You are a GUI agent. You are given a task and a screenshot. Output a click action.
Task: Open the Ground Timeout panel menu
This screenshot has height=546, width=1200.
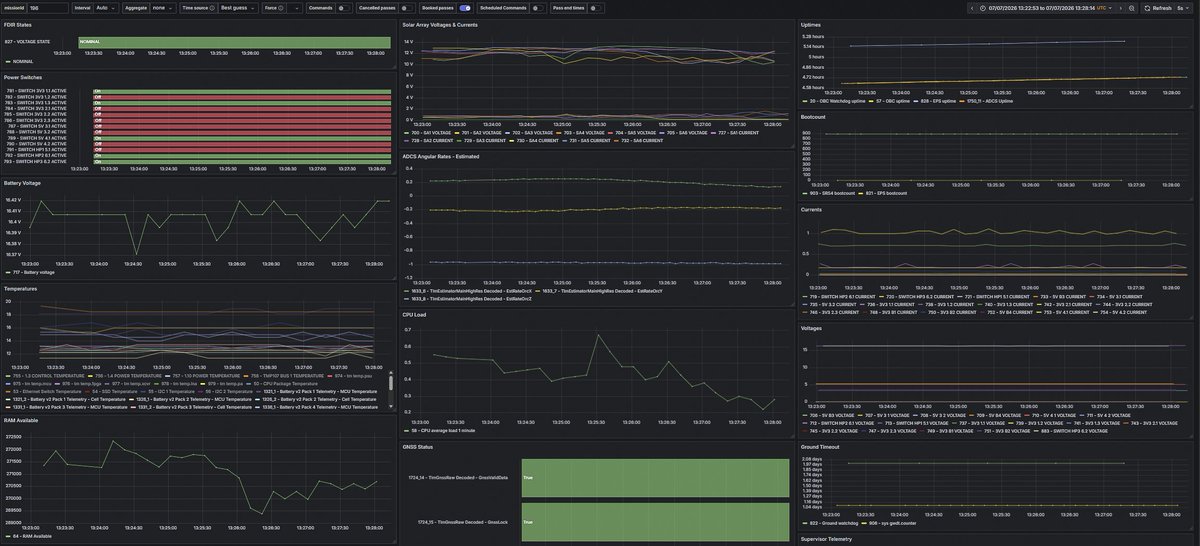[x=822, y=446]
